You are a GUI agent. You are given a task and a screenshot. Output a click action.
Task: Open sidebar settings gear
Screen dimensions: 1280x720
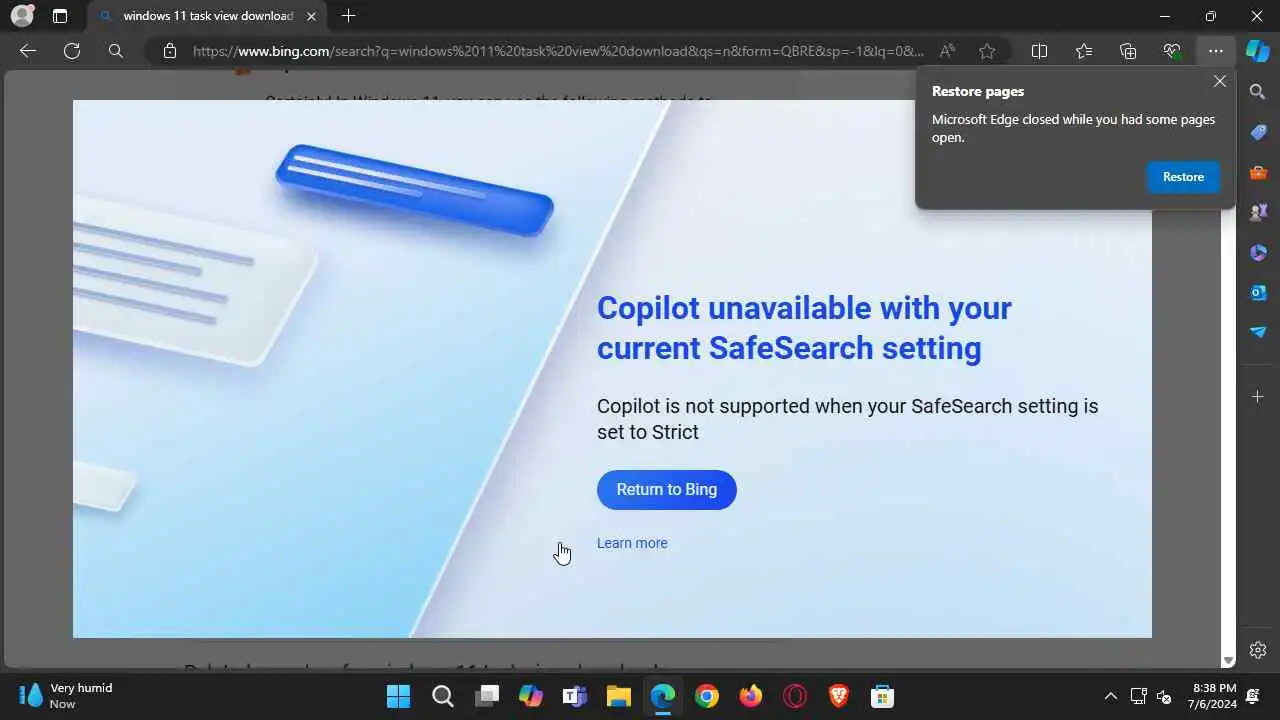1258,650
